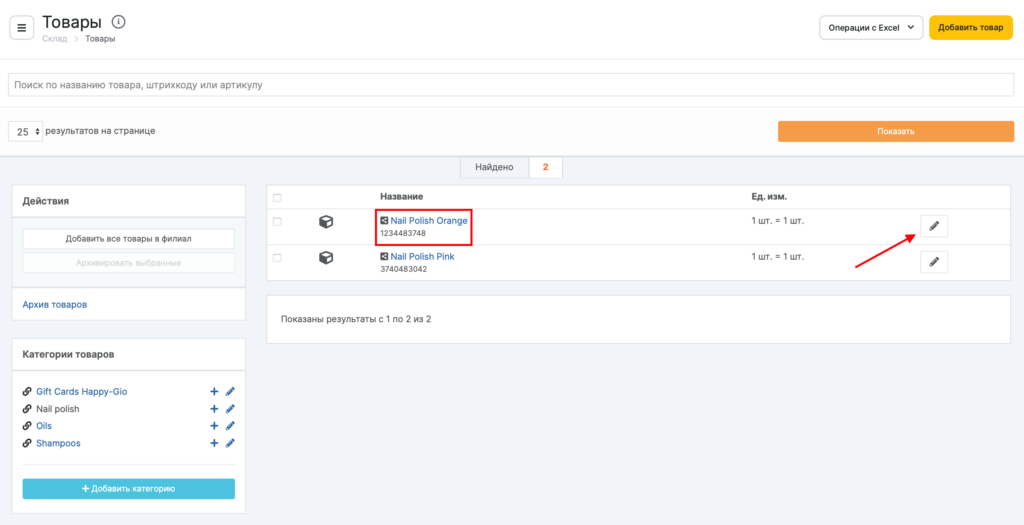The image size is (1024, 525).
Task: Edit Nail Polish Orange with pencil icon
Action: pyautogui.click(x=933, y=226)
